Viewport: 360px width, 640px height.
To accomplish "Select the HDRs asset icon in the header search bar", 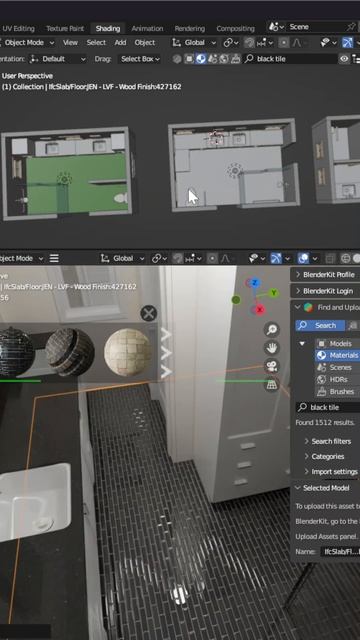I will click(x=224, y=59).
